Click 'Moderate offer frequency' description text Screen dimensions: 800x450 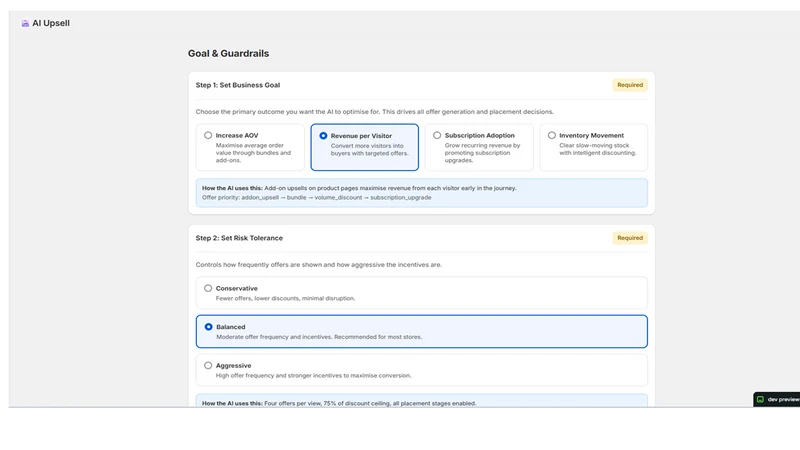[x=319, y=337]
